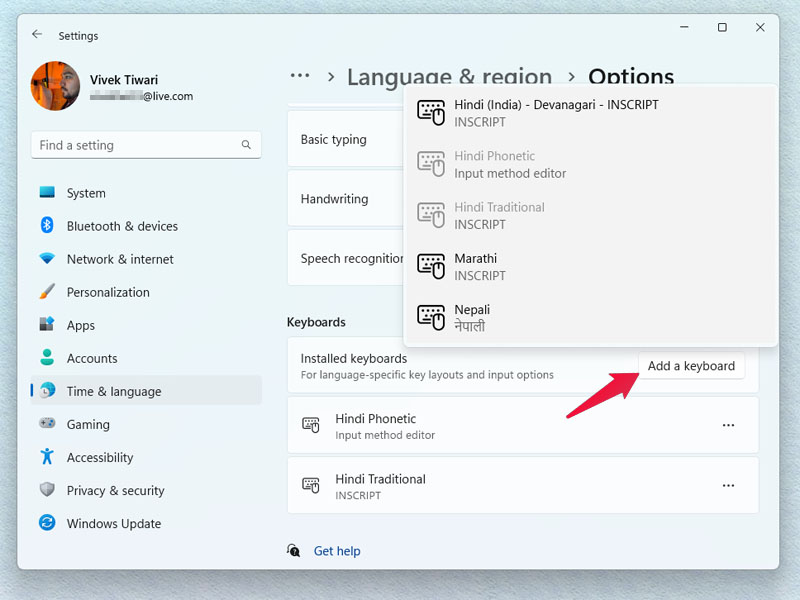This screenshot has width=800, height=600.
Task: Click the Options breadcrumb title
Action: (631, 77)
